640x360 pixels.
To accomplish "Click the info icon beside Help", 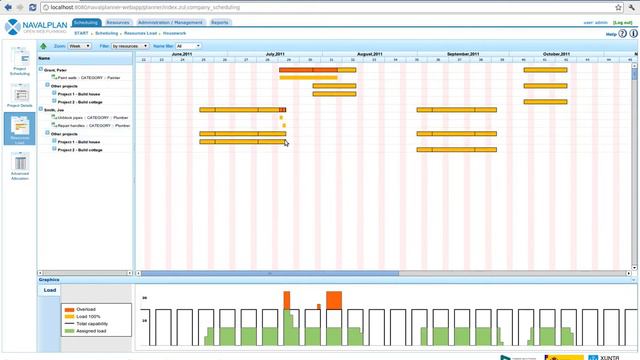I will point(633,34).
